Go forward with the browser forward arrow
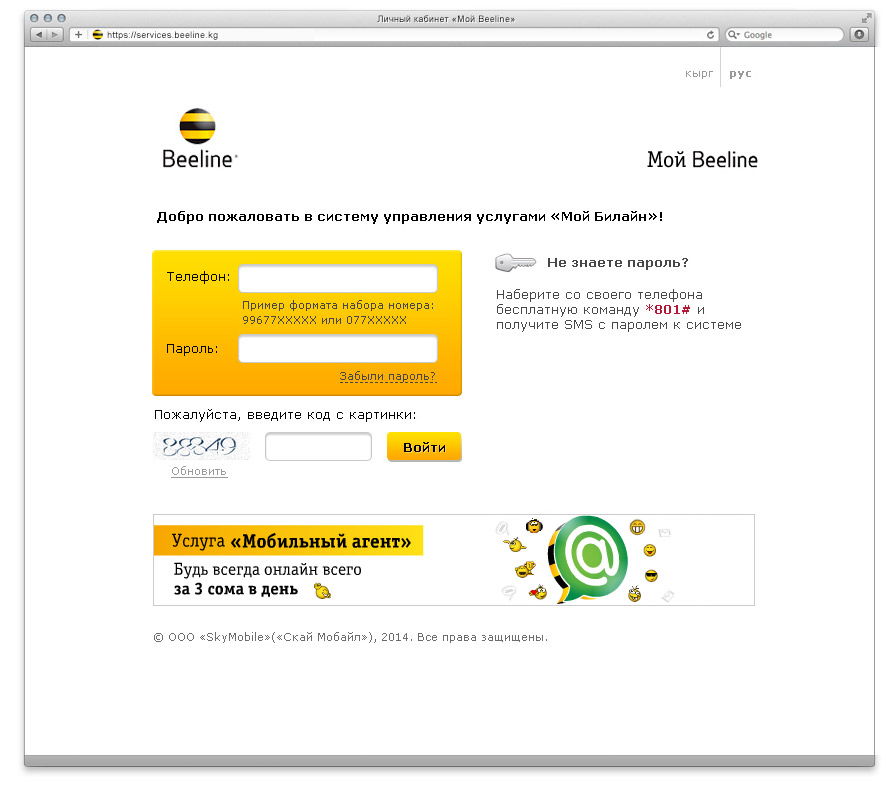 (x=55, y=35)
